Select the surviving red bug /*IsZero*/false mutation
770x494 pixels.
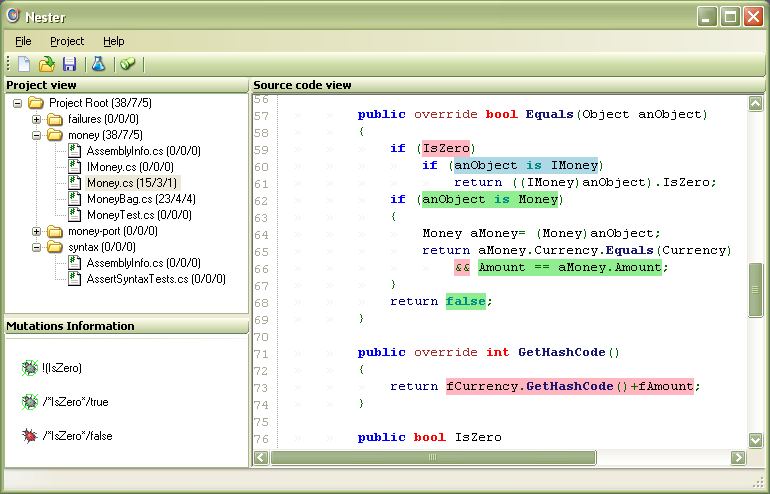click(30, 436)
